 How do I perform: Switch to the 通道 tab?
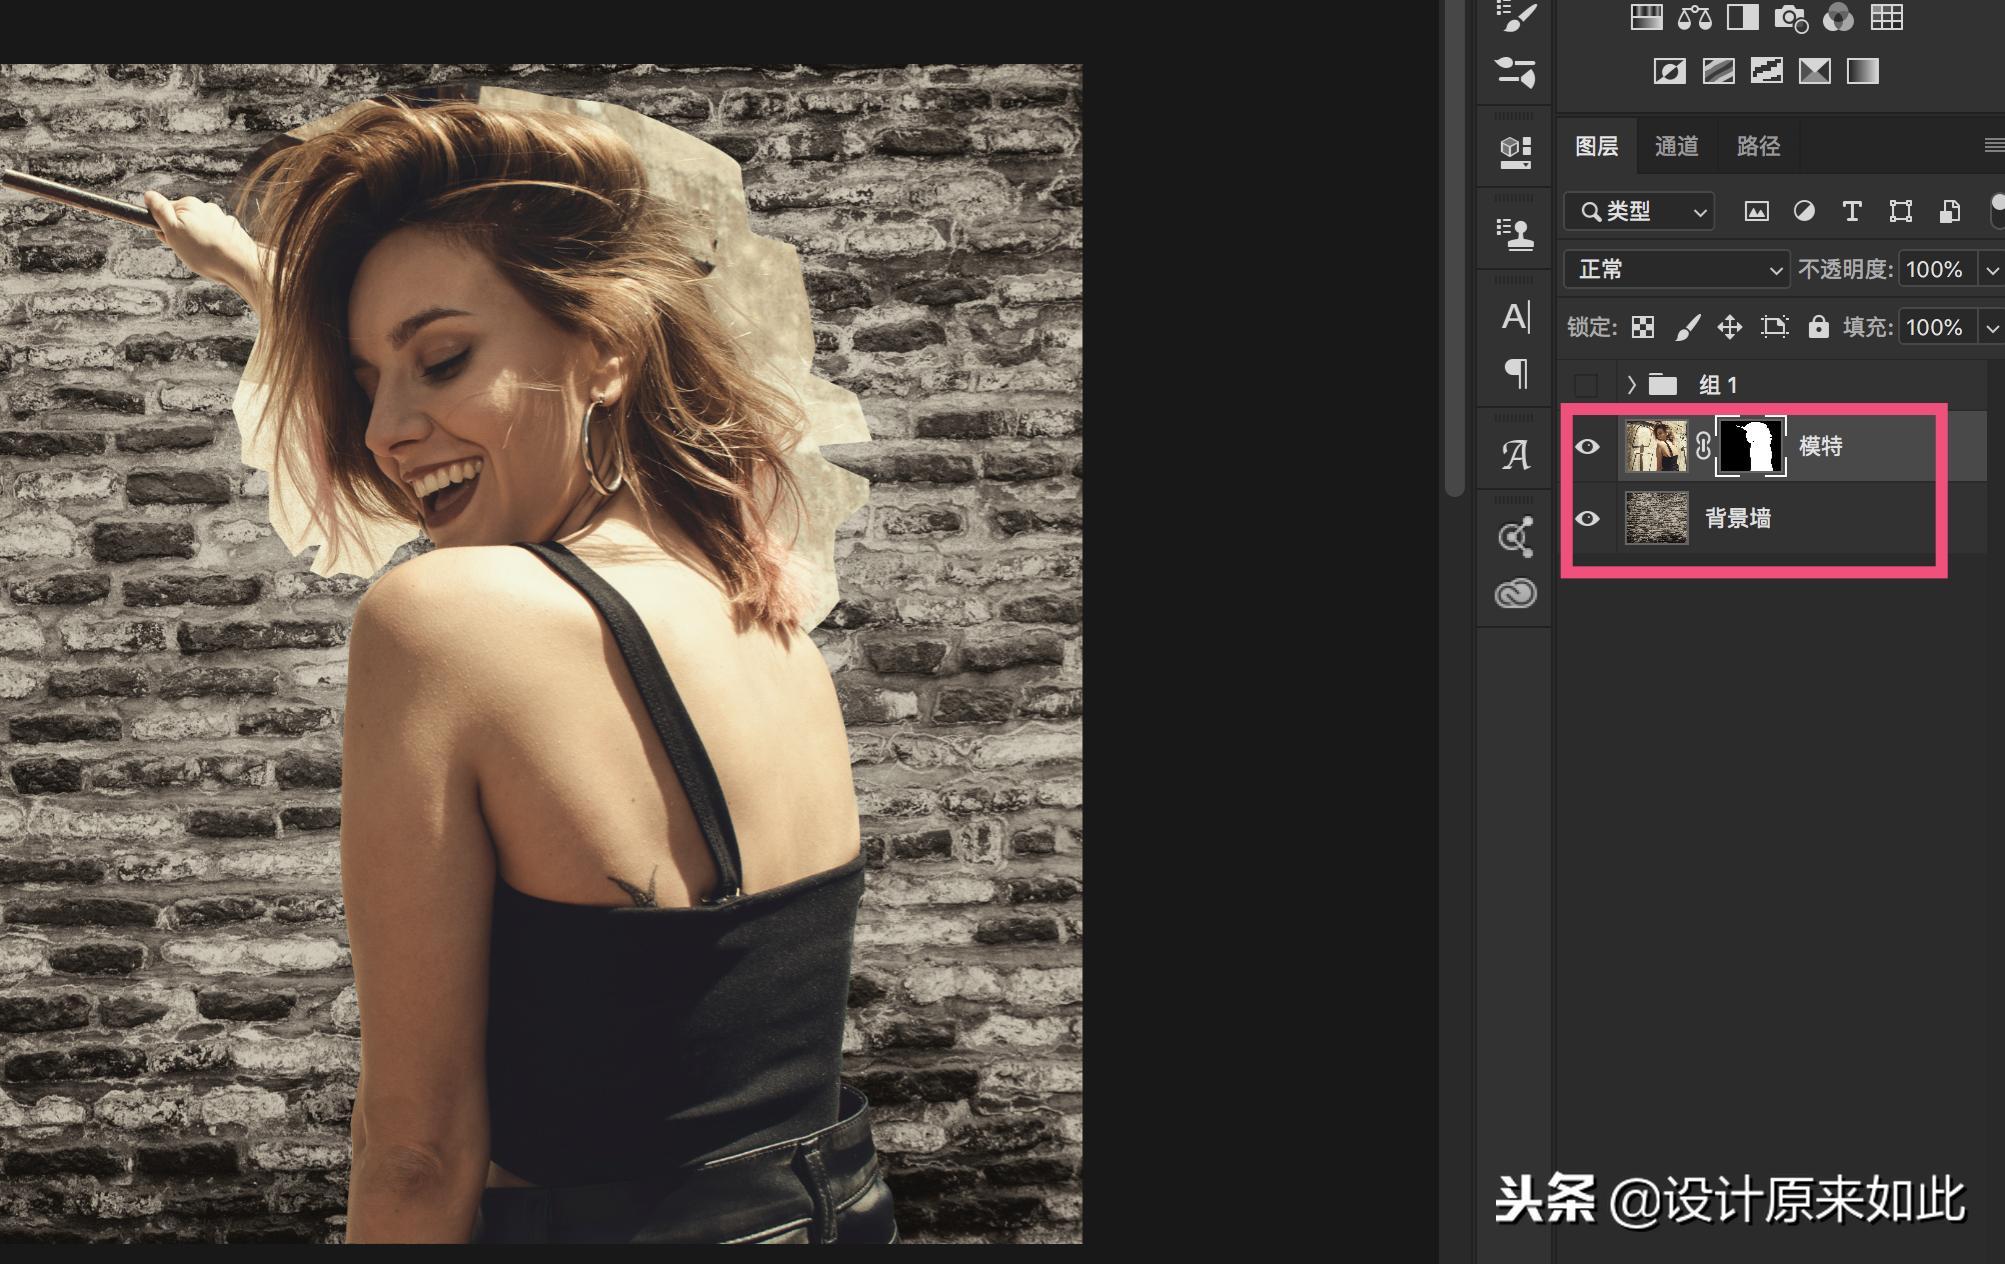point(1676,147)
